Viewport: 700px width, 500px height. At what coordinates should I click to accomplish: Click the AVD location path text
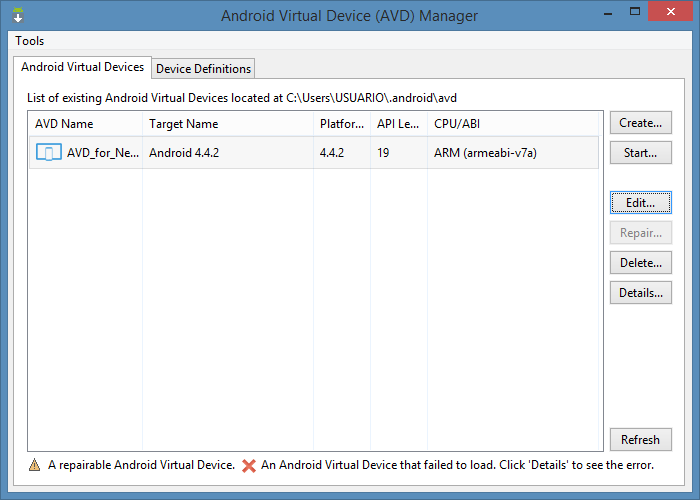click(371, 98)
